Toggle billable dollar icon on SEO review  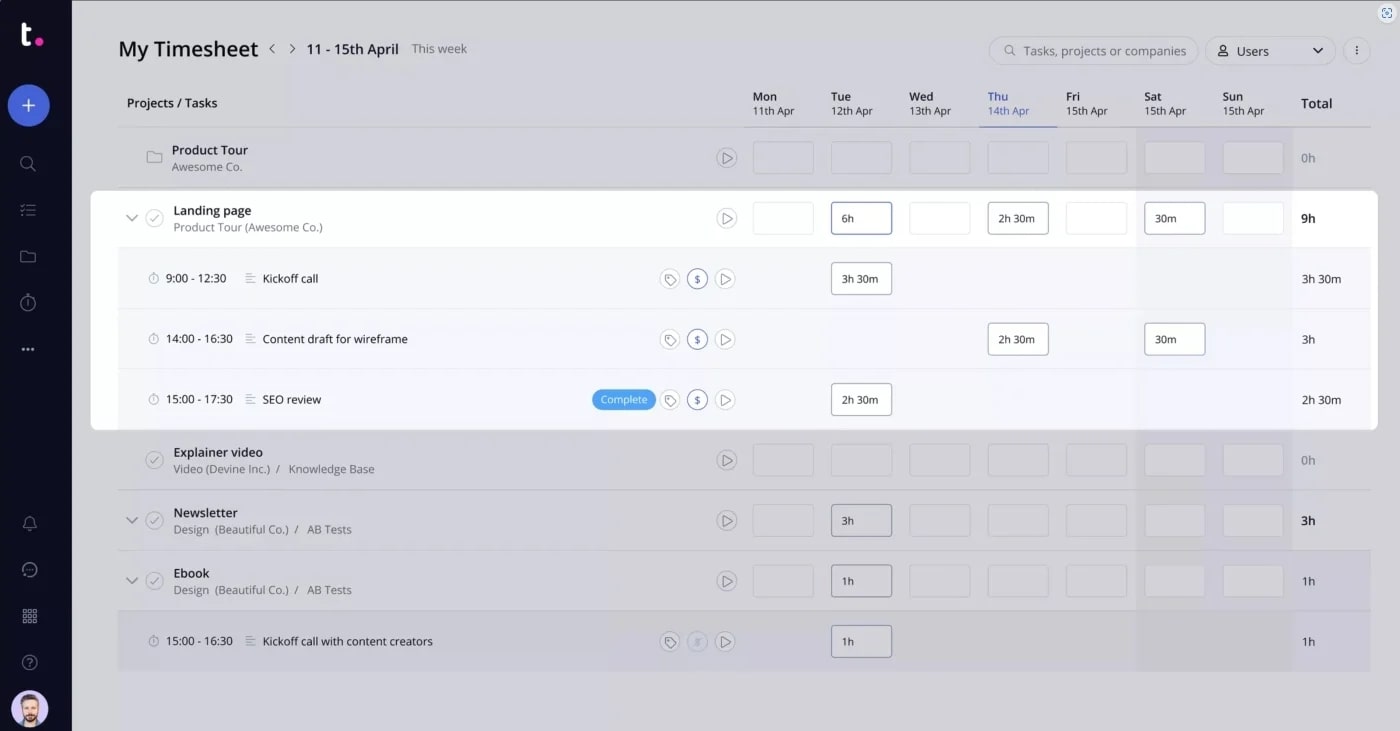click(x=697, y=400)
